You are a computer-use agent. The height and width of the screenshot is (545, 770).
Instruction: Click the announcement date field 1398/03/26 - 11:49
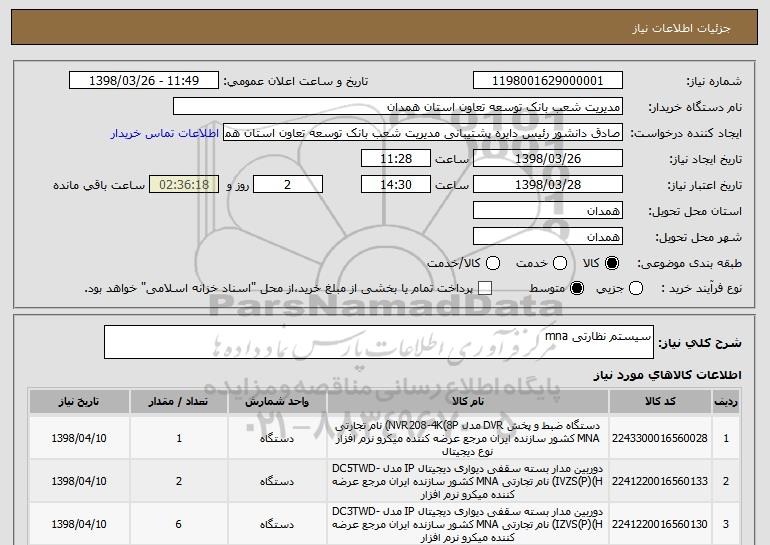pyautogui.click(x=144, y=81)
